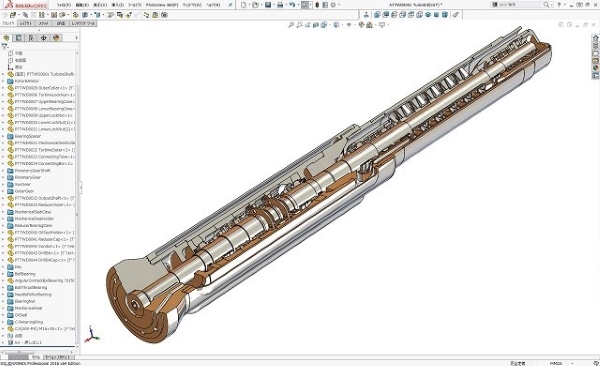Open the Insert menu (挿入)
The image size is (600, 366).
(117, 5)
